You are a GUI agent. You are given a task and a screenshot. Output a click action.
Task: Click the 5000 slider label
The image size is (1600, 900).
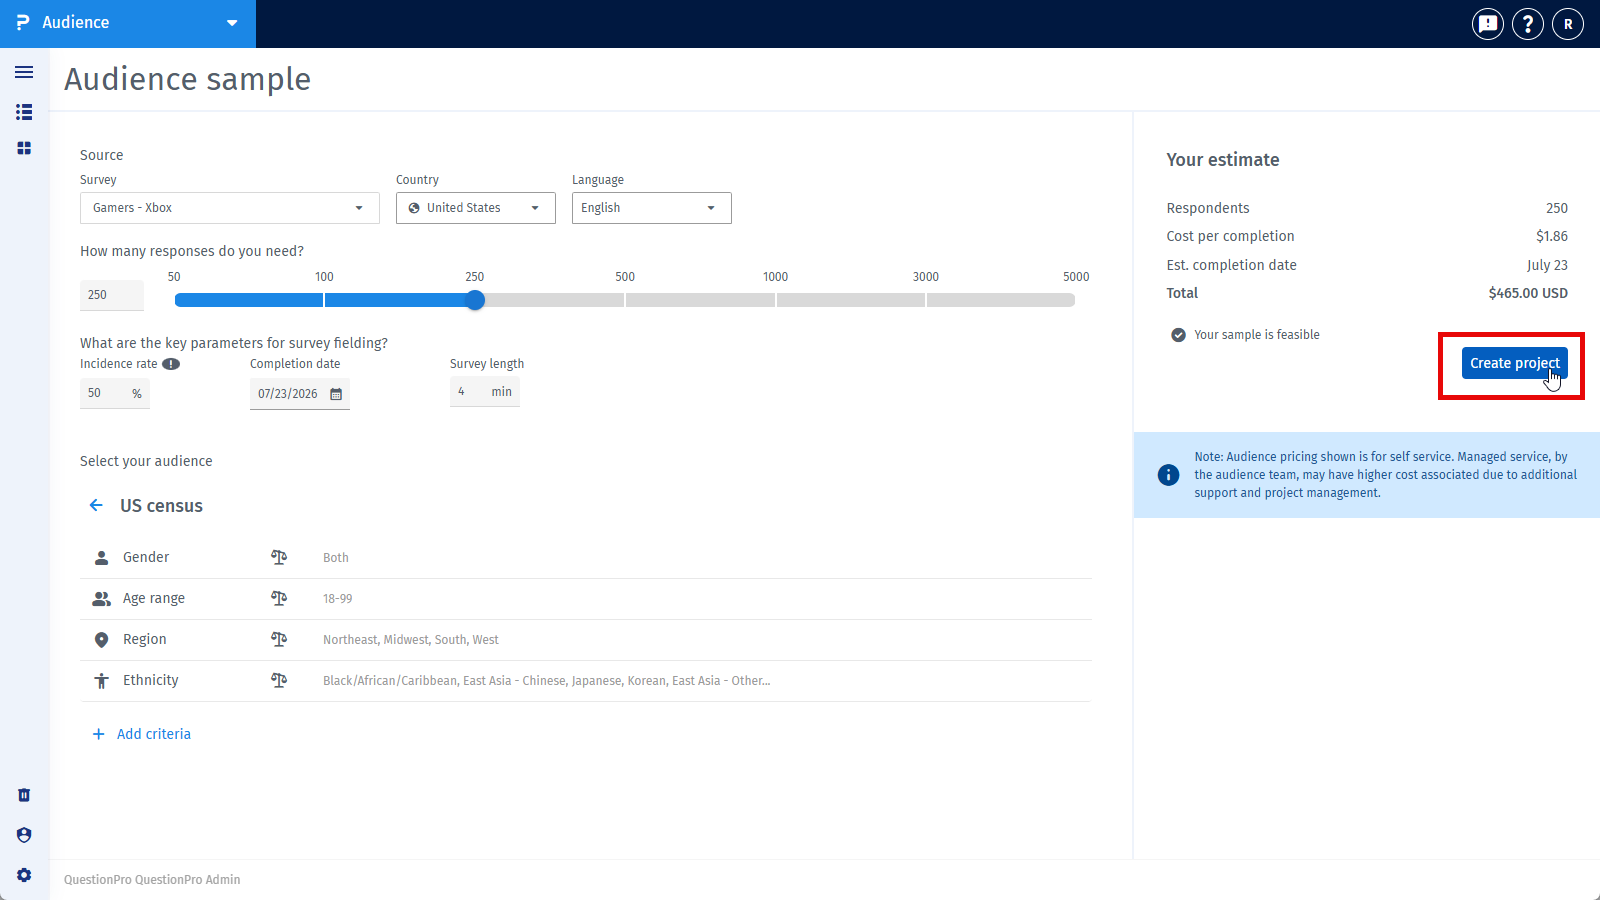(1076, 277)
